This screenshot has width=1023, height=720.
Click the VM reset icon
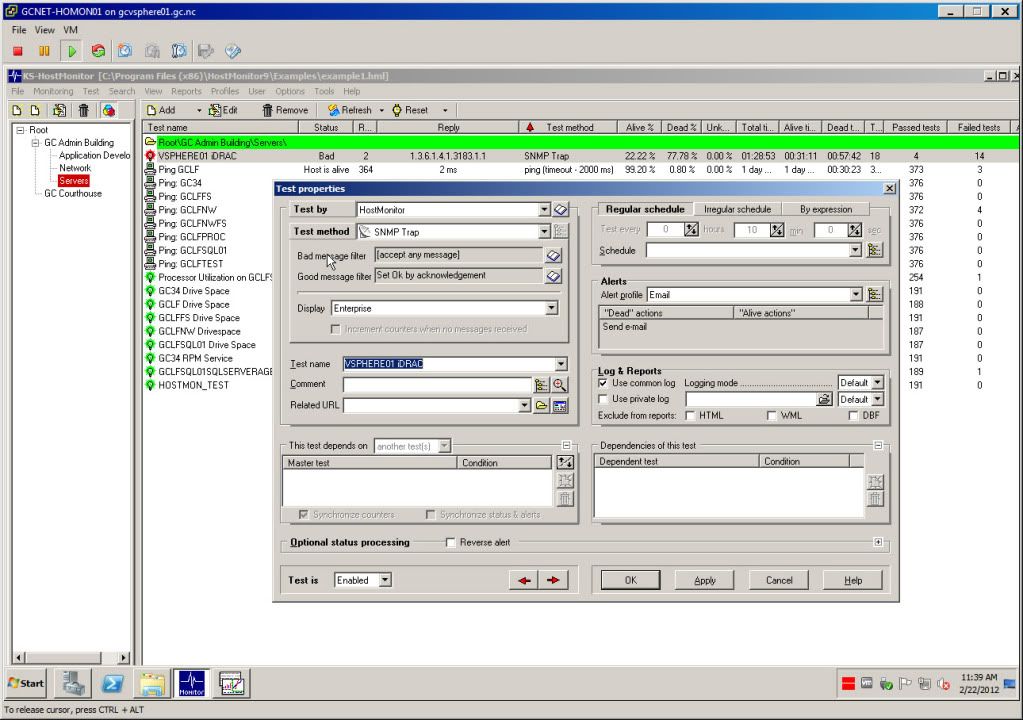click(x=98, y=51)
